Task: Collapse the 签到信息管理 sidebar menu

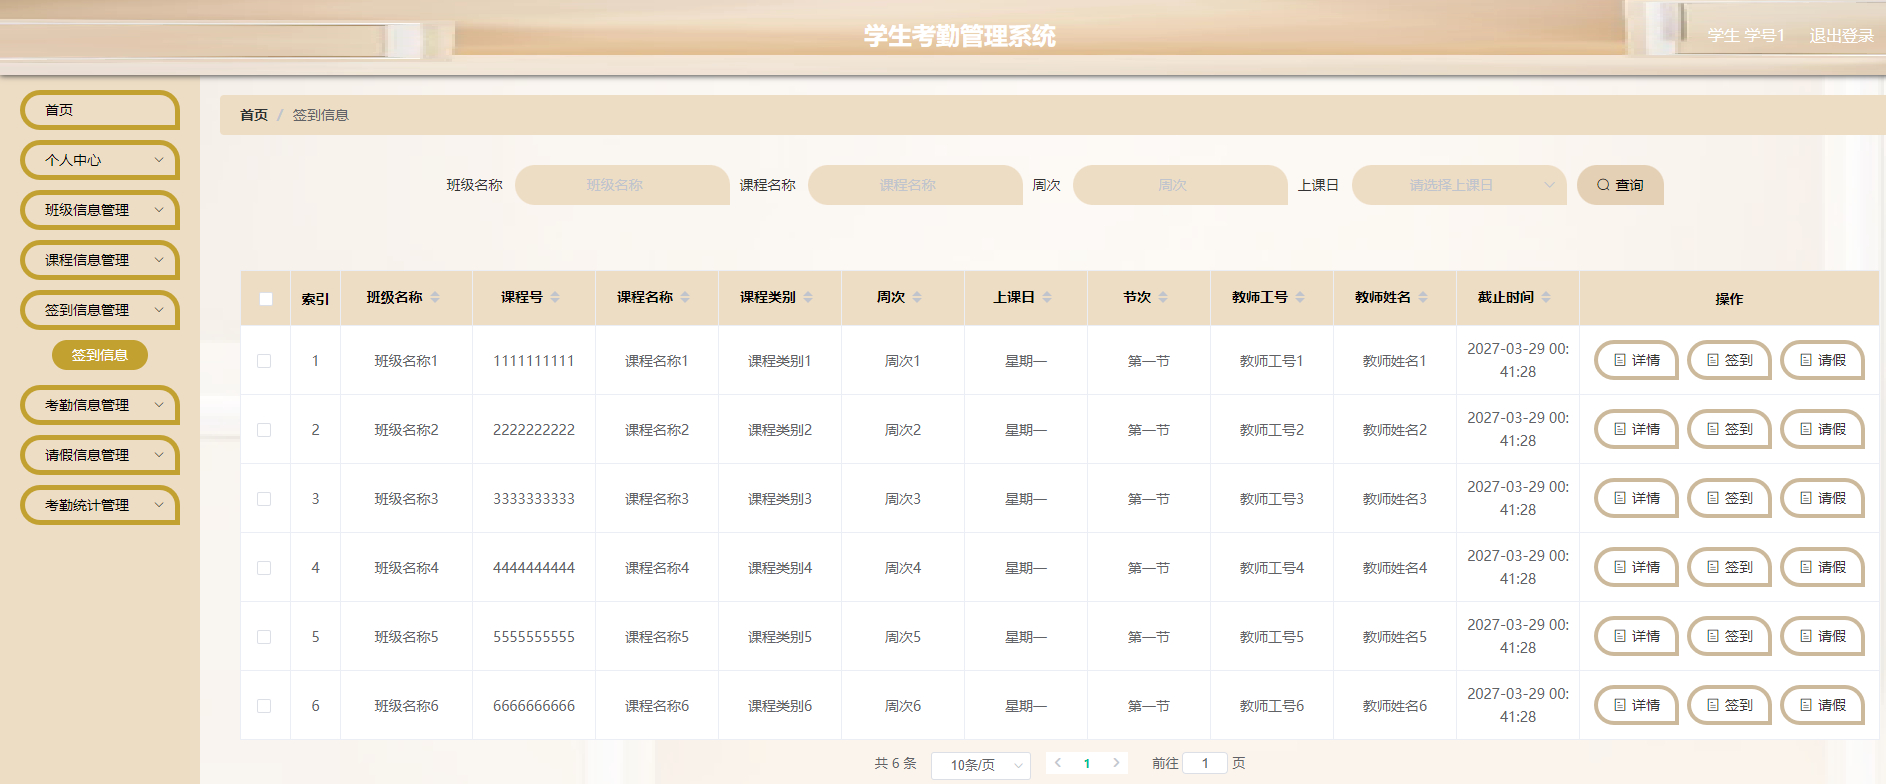Action: click(x=100, y=310)
